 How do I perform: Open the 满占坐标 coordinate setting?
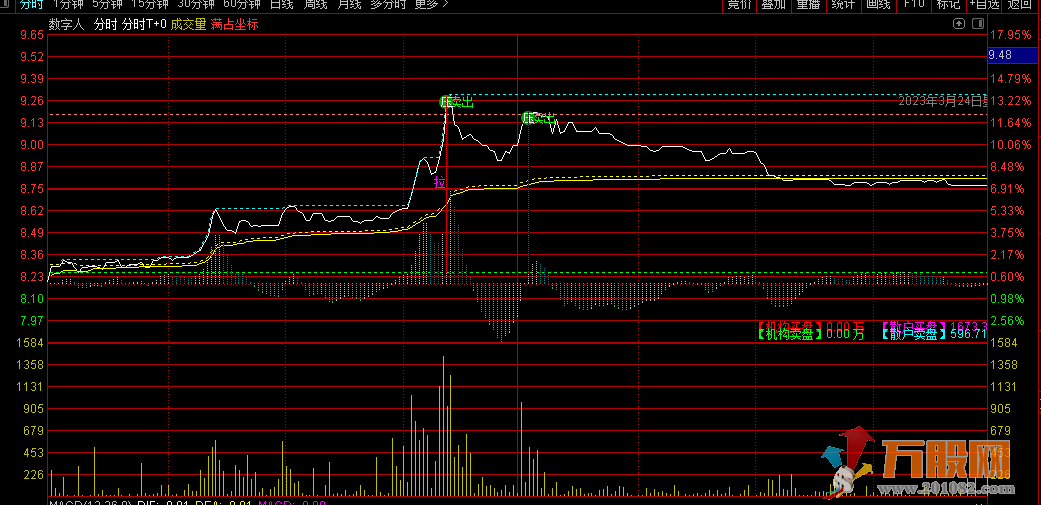point(234,24)
